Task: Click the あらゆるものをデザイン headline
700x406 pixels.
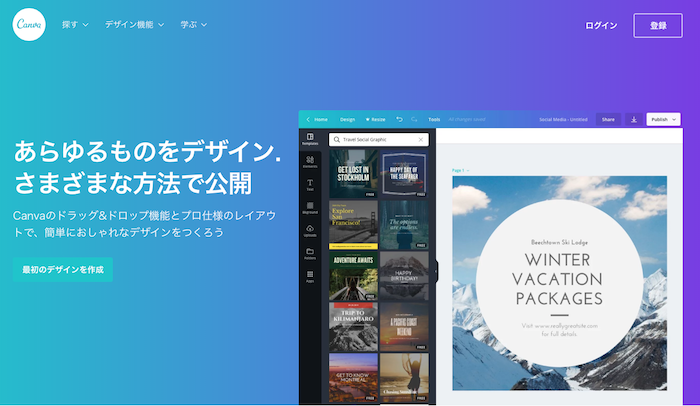Action: pyautogui.click(x=147, y=151)
